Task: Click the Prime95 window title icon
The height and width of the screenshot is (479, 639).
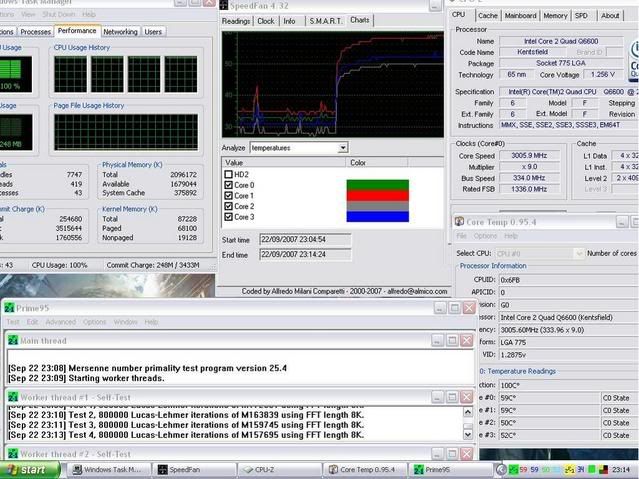Action: click(9, 308)
